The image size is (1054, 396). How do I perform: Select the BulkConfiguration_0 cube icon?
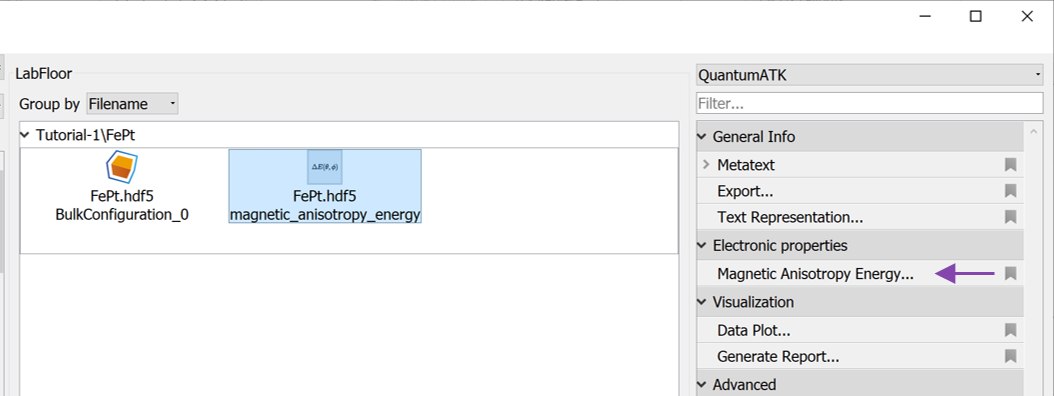[x=122, y=167]
